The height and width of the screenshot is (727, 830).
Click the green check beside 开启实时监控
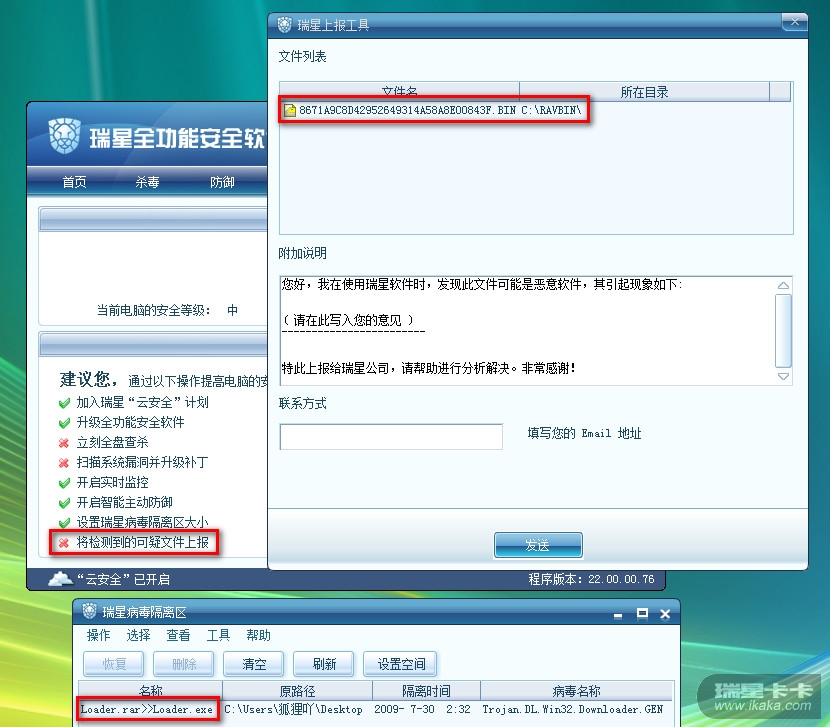pyautogui.click(x=64, y=483)
